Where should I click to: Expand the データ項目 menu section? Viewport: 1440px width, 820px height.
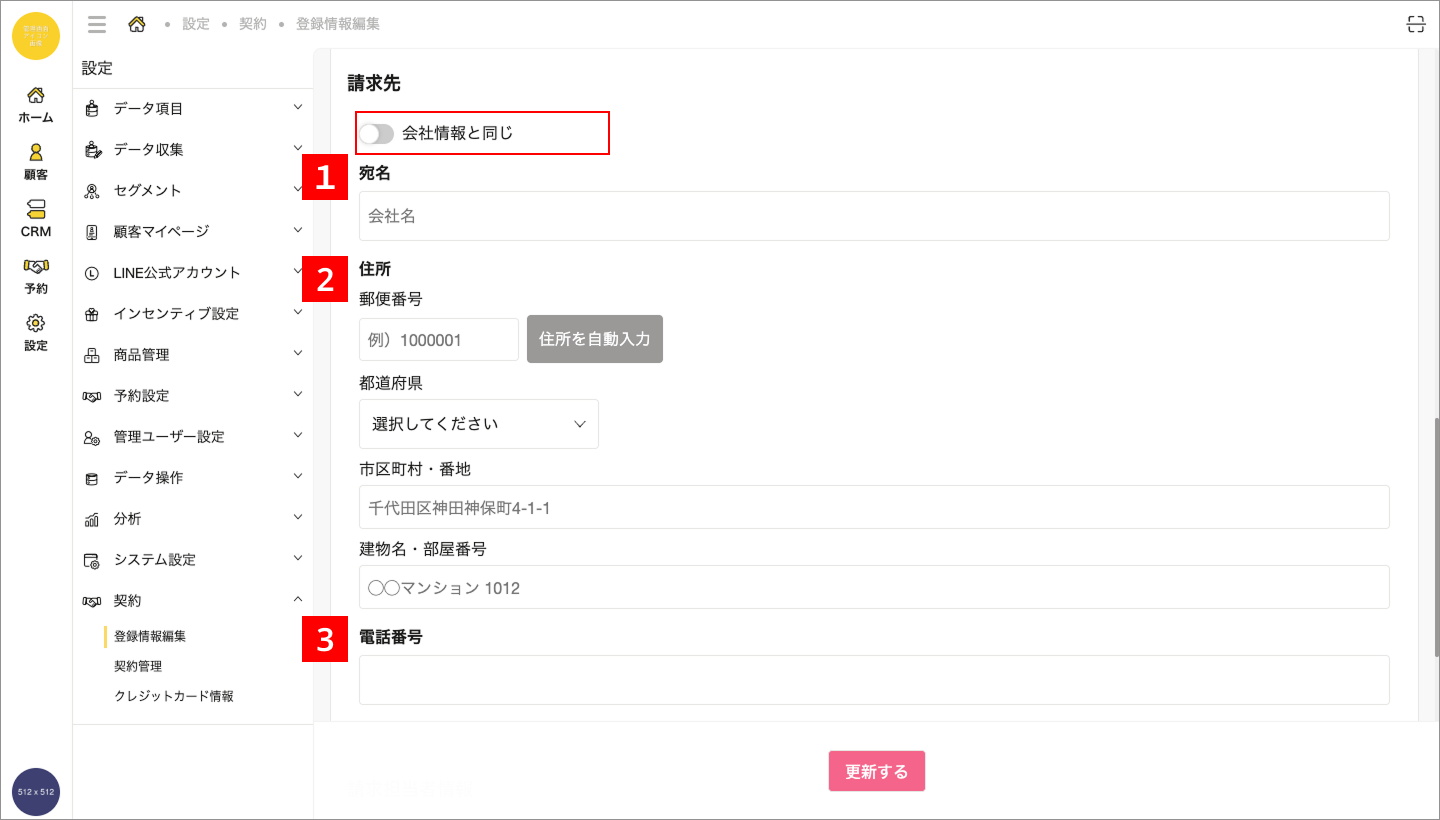coord(193,107)
